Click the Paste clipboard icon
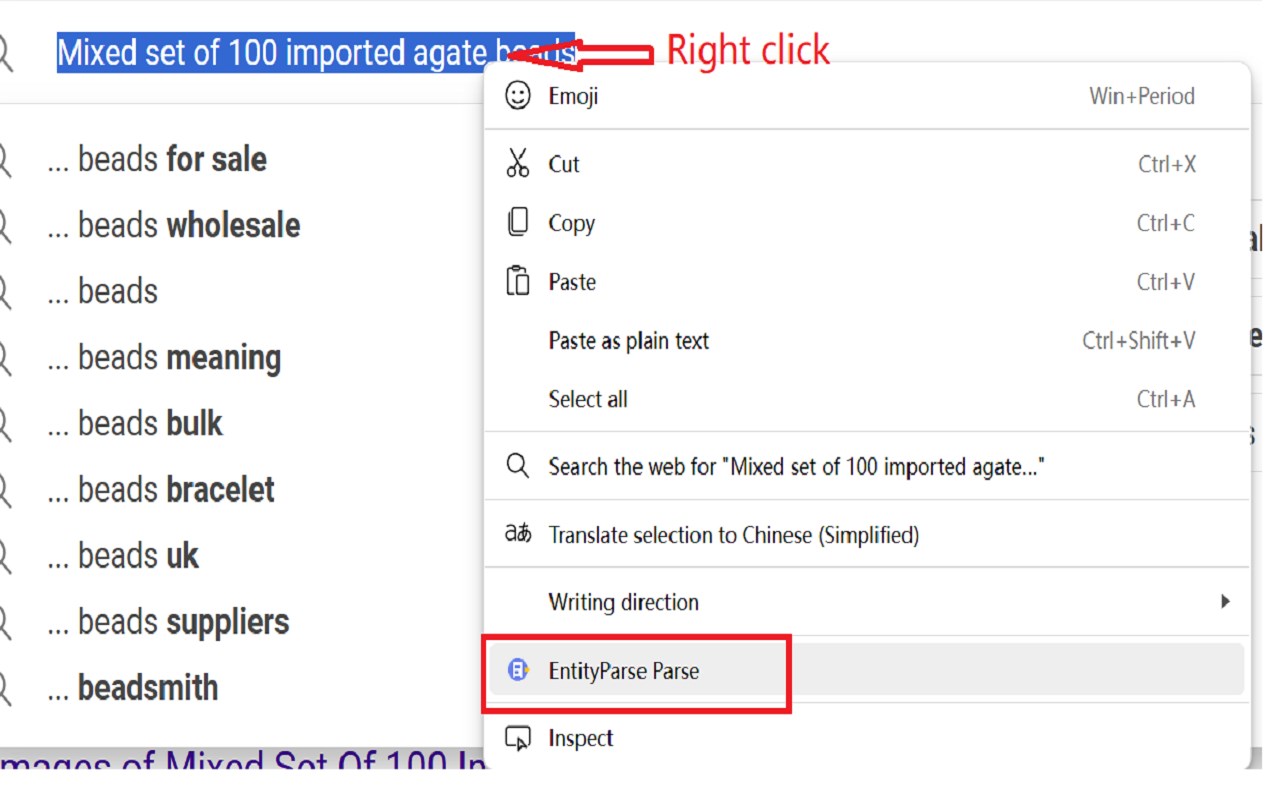The height and width of the screenshot is (800, 1280). tap(518, 282)
